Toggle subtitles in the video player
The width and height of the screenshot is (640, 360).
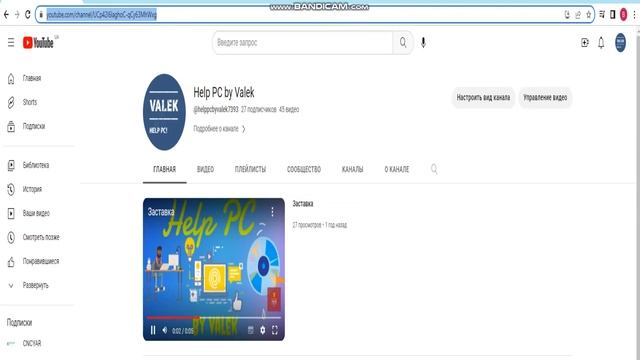click(x=251, y=330)
